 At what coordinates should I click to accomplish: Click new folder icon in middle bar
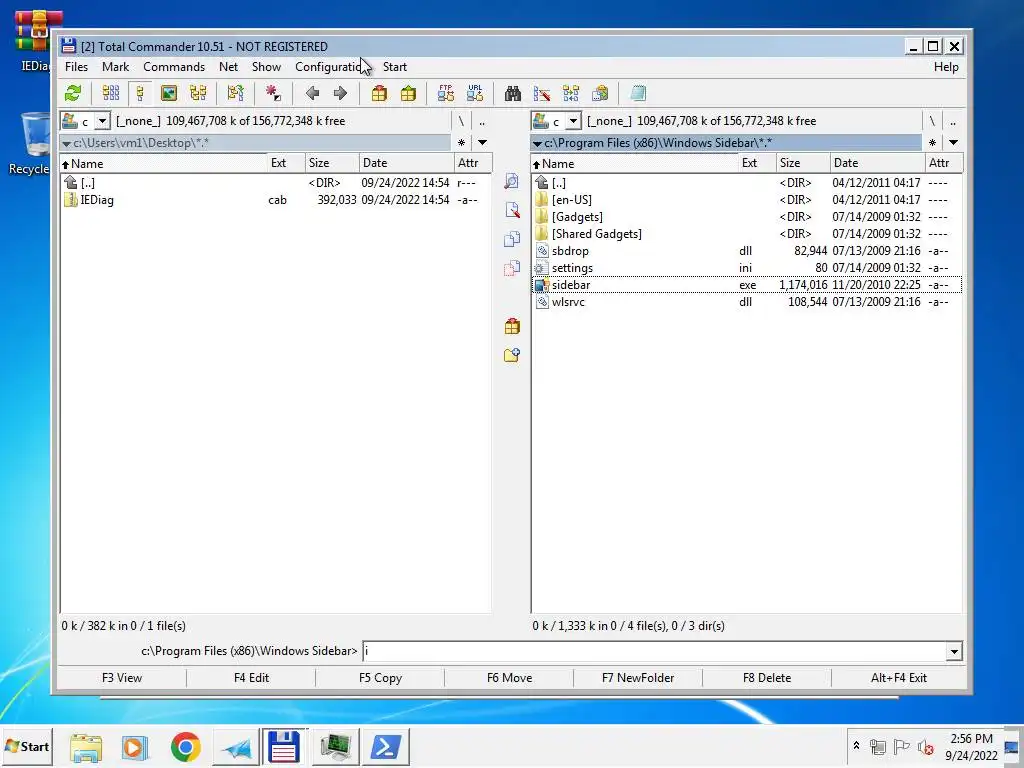pyautogui.click(x=512, y=355)
